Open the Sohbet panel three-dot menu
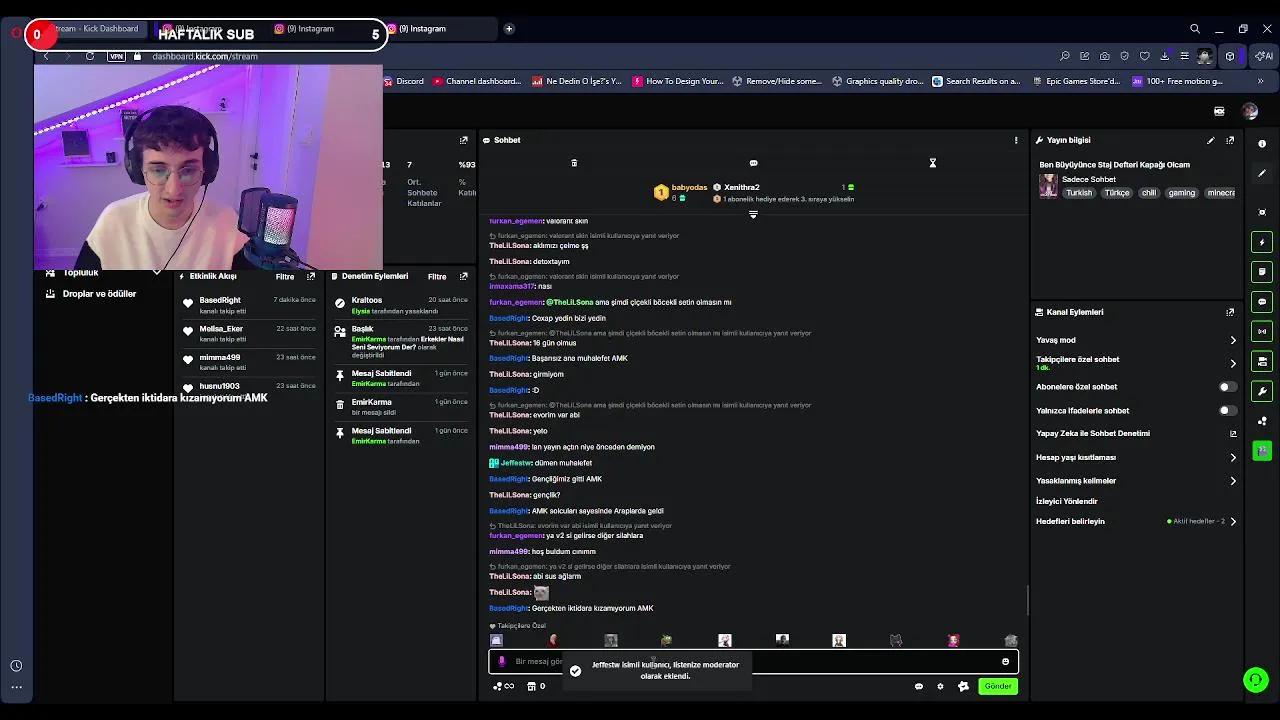The image size is (1280, 720). coord(1016,140)
